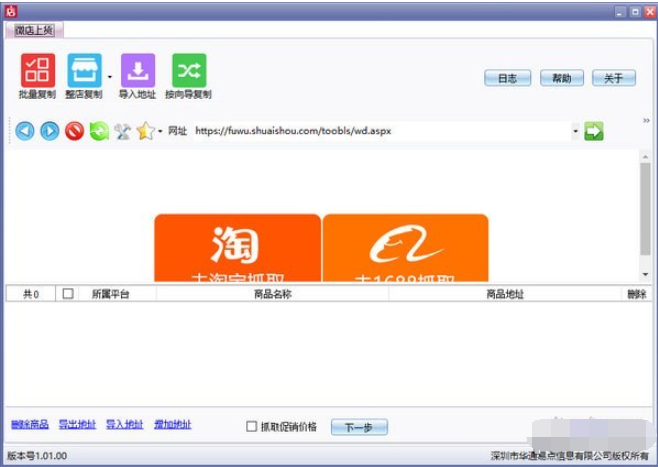
Task: Click the scrollbar up arrow
Action: pos(645,157)
